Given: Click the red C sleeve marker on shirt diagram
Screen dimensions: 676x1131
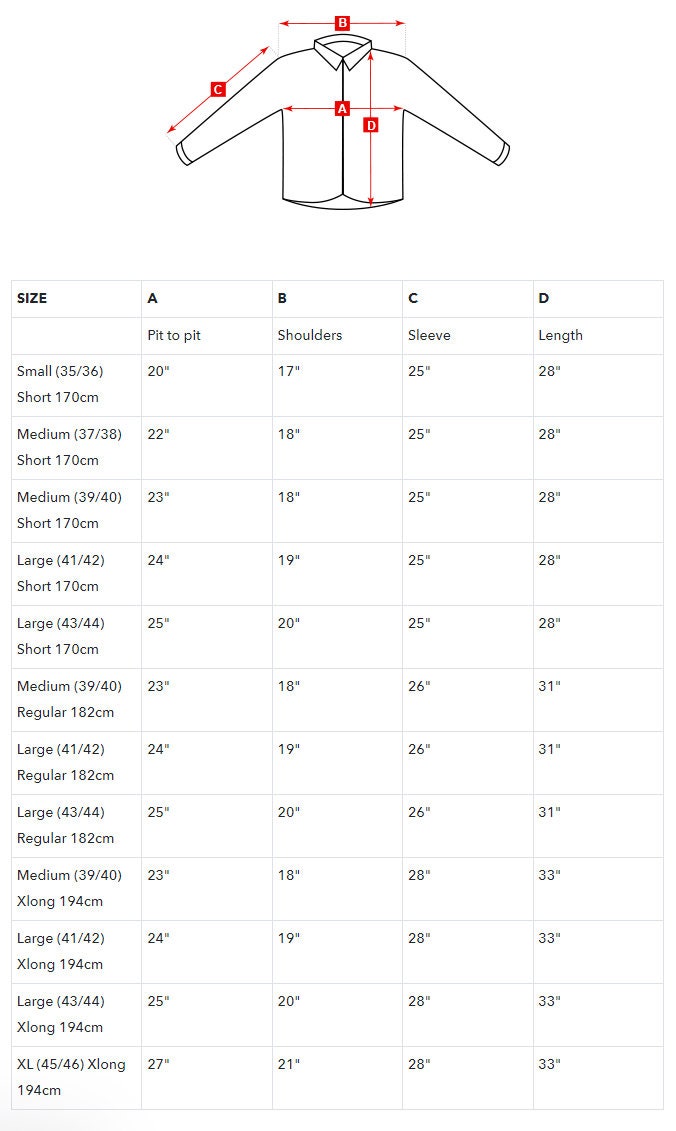Looking at the screenshot, I should tap(218, 90).
